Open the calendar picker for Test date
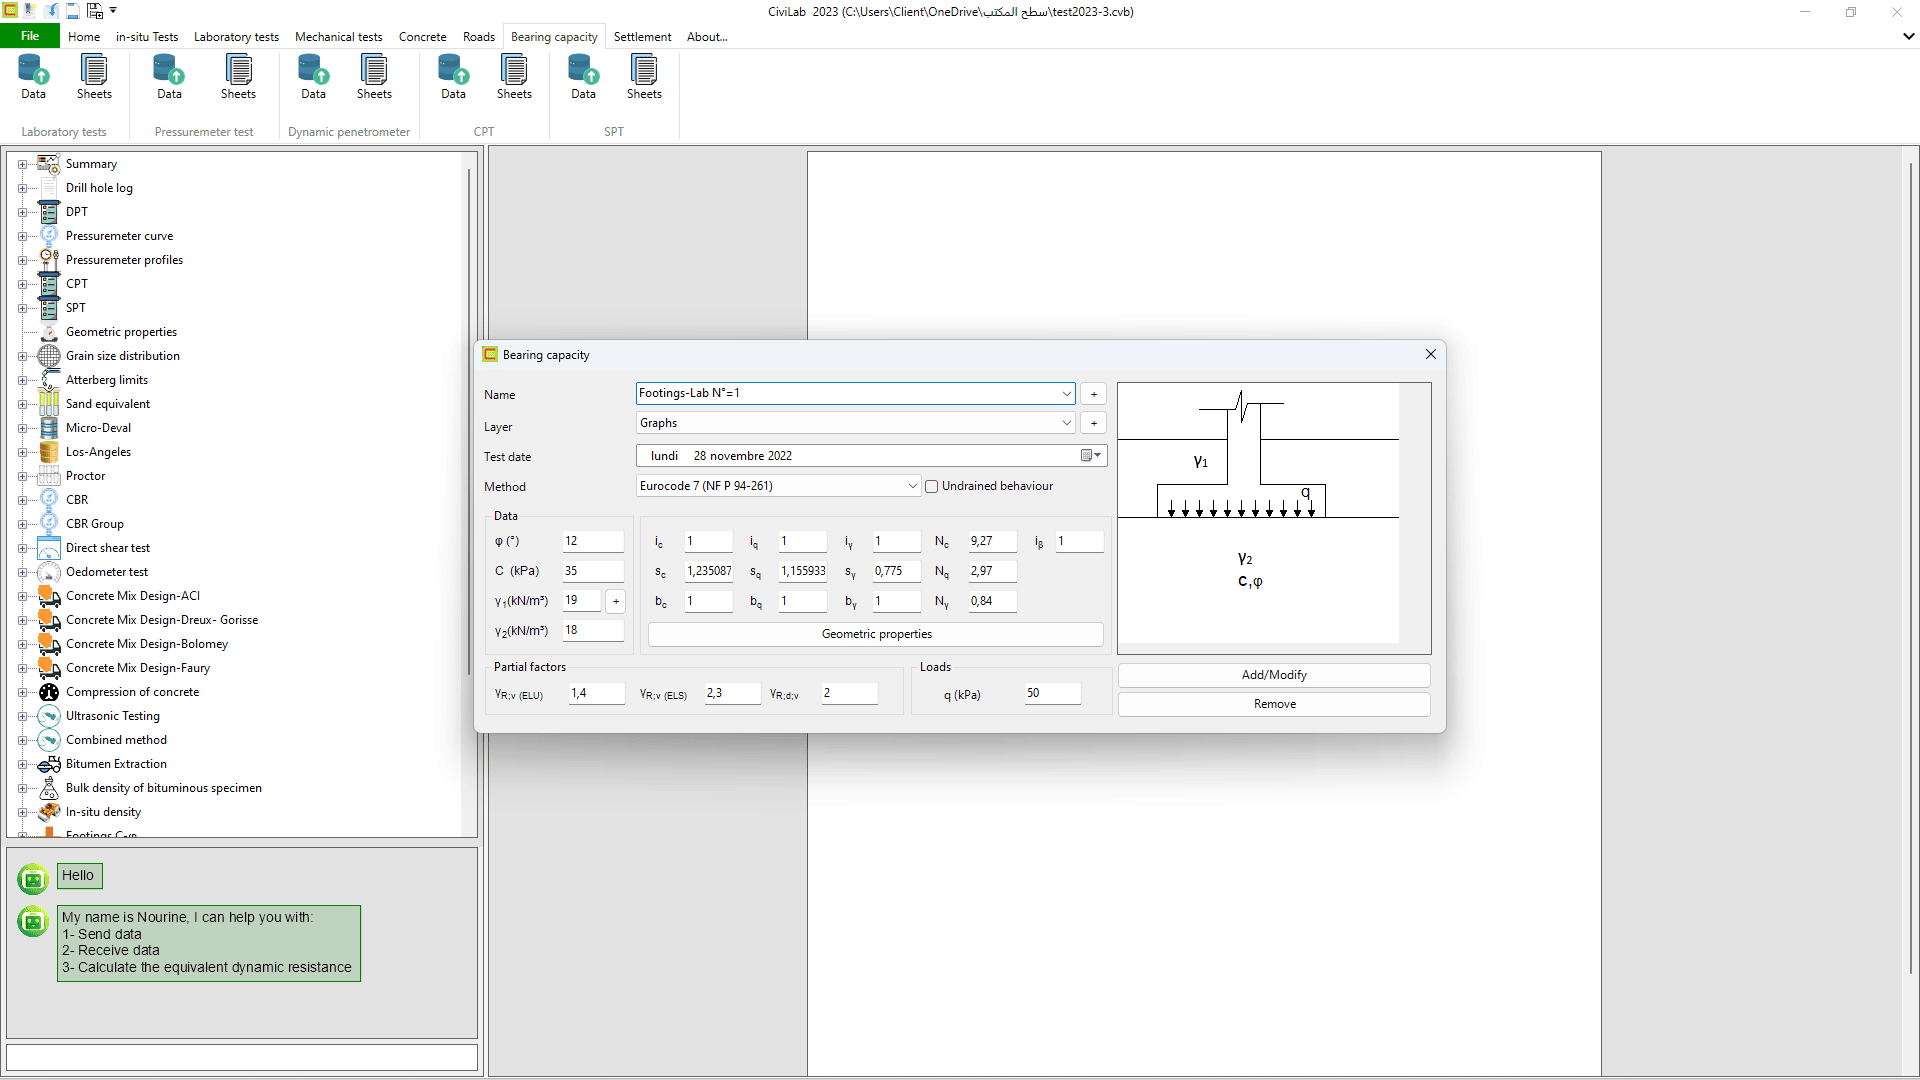 coord(1091,456)
